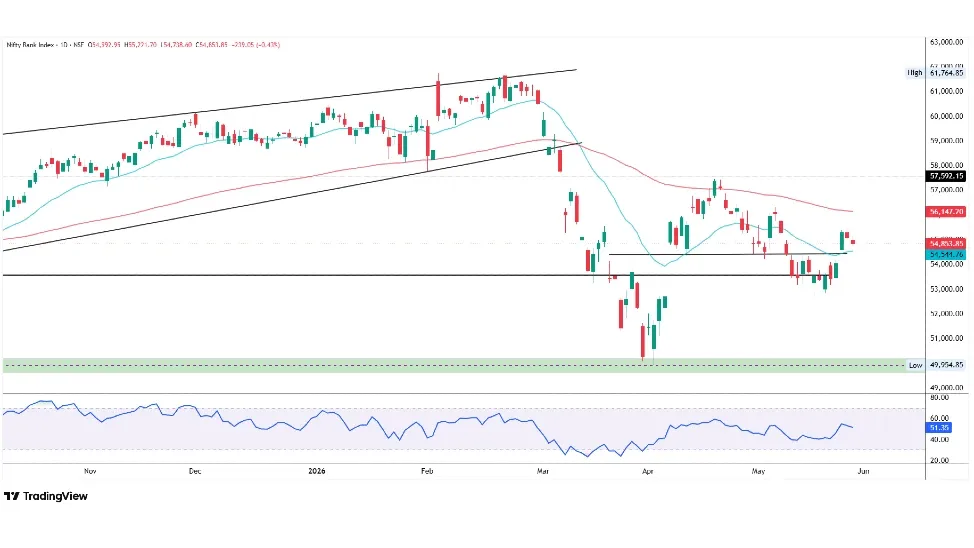This screenshot has width=974, height=548.
Task: Click the 60,000.00 price axis label
Action: click(947, 116)
